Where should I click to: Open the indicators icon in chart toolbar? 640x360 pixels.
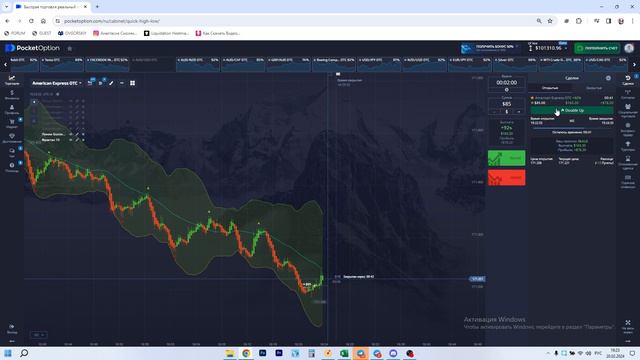(x=100, y=83)
